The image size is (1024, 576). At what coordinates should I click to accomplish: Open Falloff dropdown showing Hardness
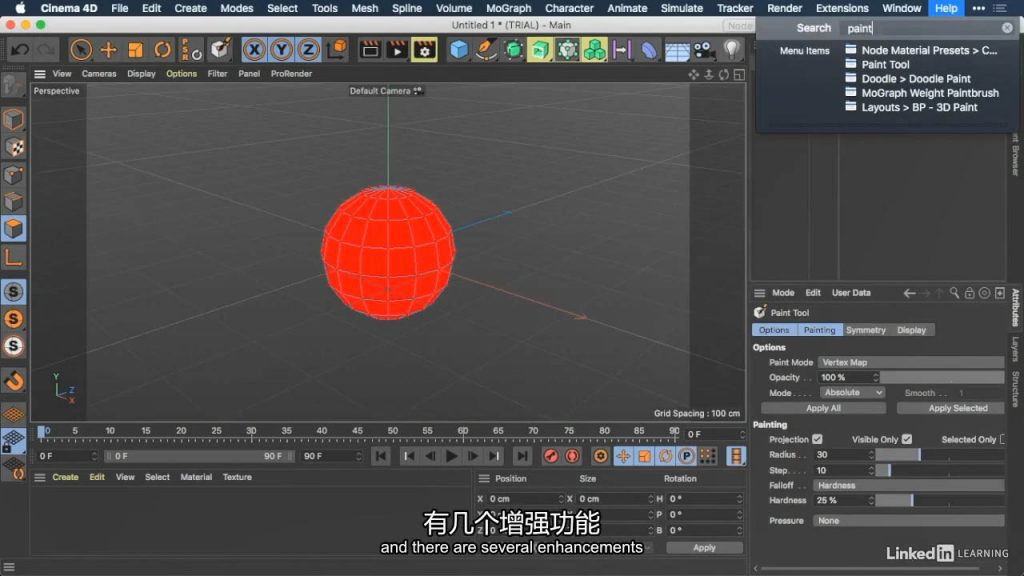click(908, 485)
